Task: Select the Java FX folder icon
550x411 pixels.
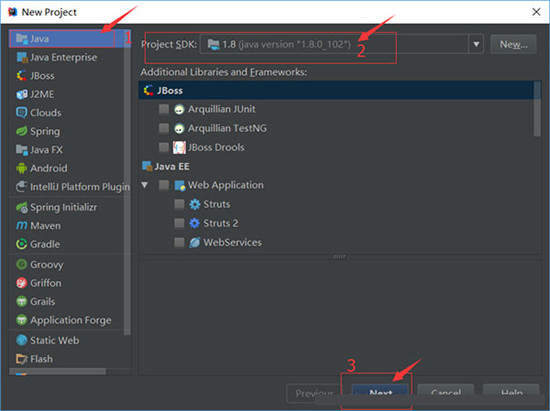Action: pos(22,150)
